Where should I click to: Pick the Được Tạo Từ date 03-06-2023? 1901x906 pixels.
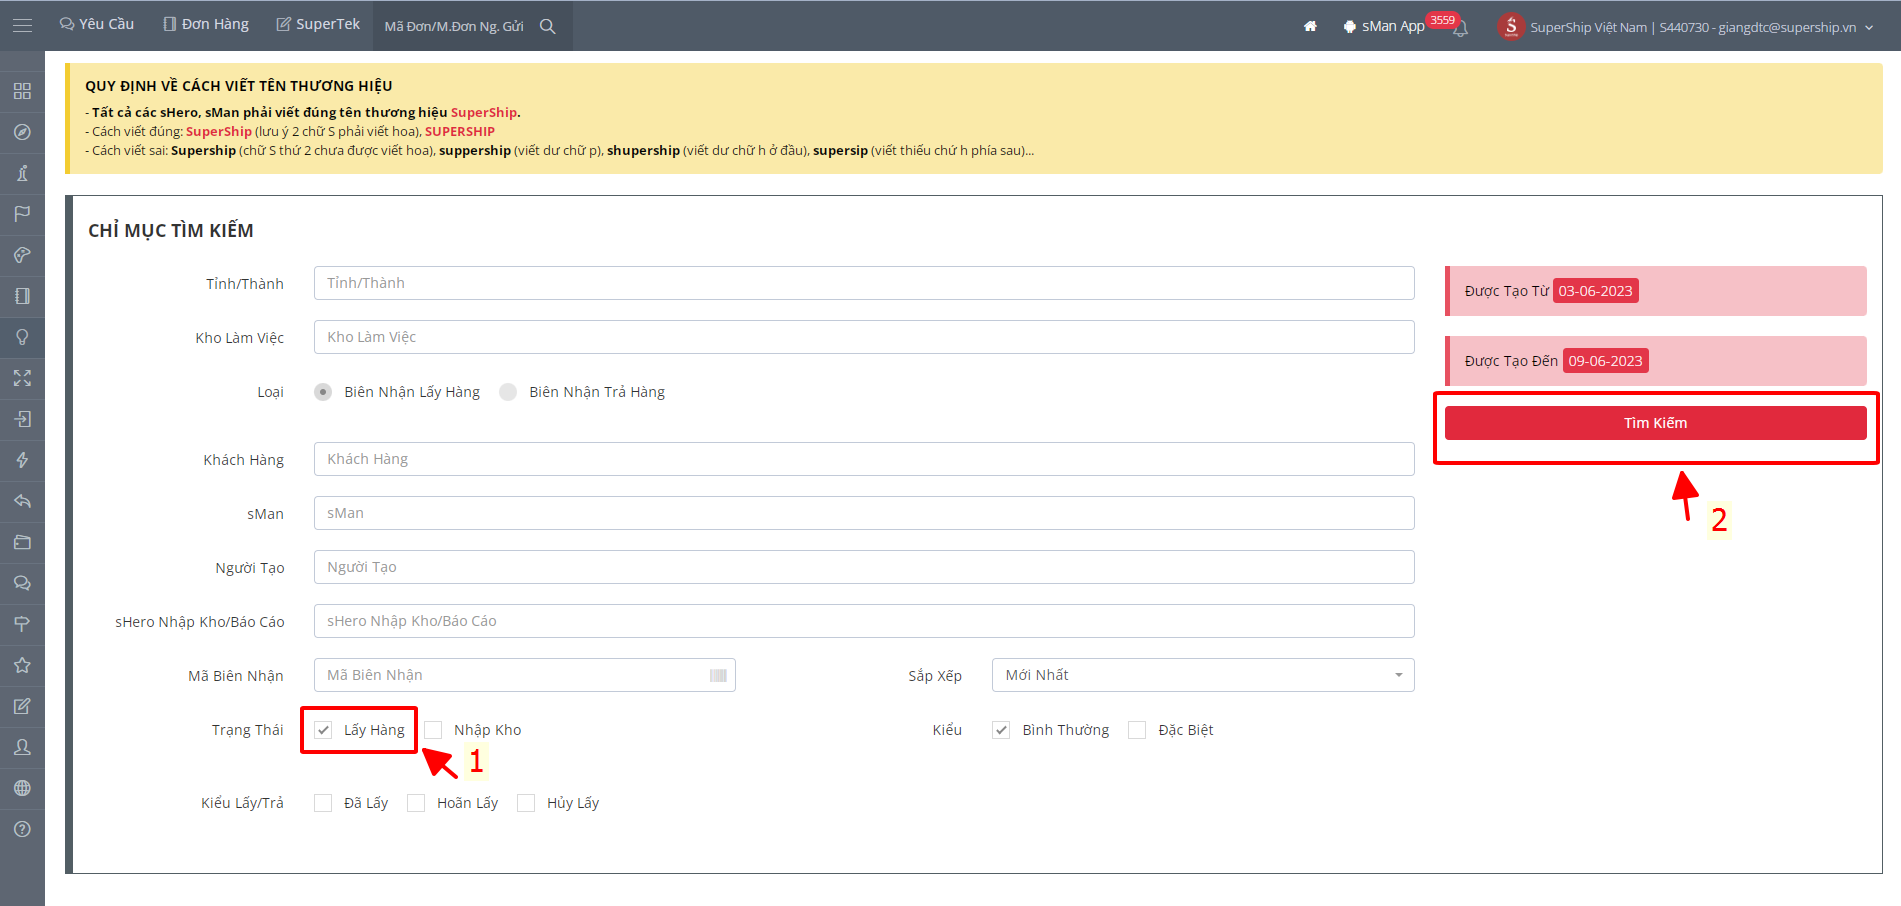tap(1596, 291)
